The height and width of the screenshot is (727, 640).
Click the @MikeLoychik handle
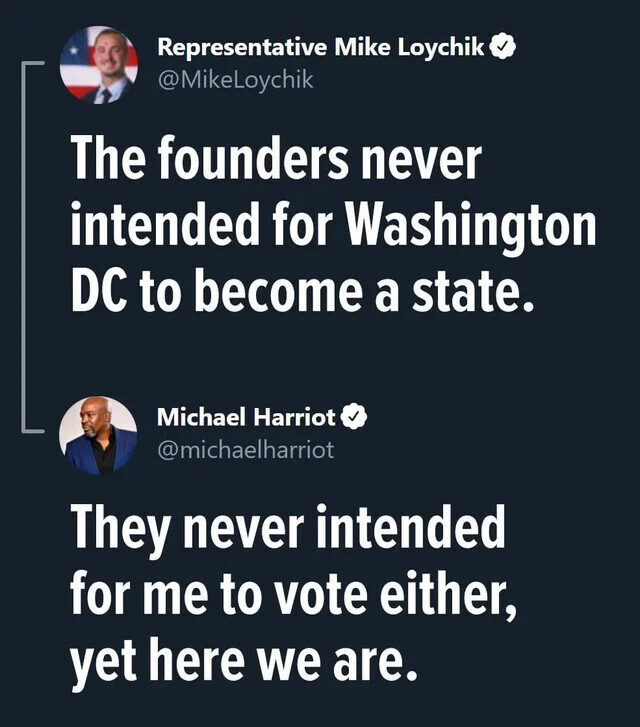coord(235,79)
